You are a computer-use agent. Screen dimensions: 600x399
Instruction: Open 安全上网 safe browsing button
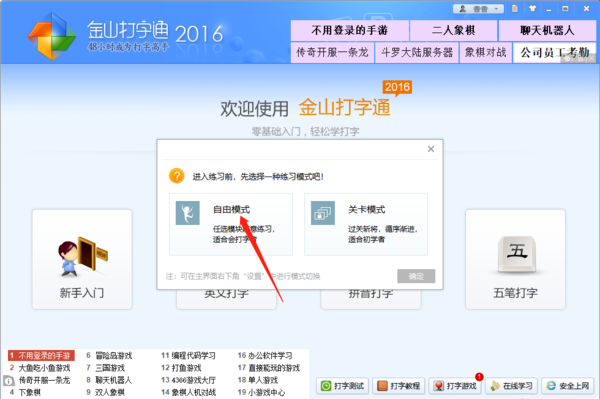coord(567,386)
